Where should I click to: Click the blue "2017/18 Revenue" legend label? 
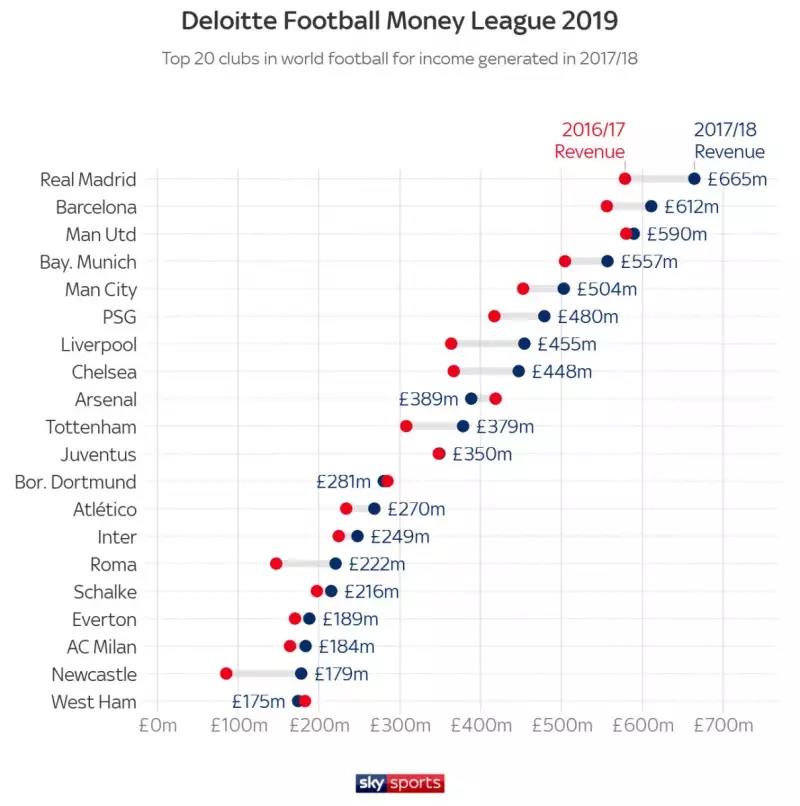pos(730,140)
